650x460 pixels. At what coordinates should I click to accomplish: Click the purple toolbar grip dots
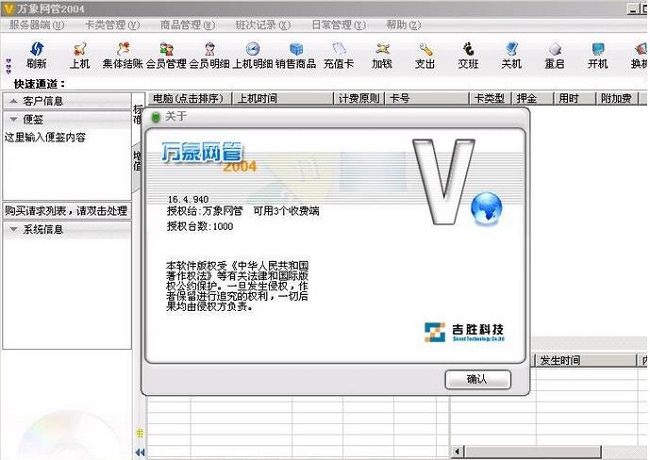click(x=8, y=66)
